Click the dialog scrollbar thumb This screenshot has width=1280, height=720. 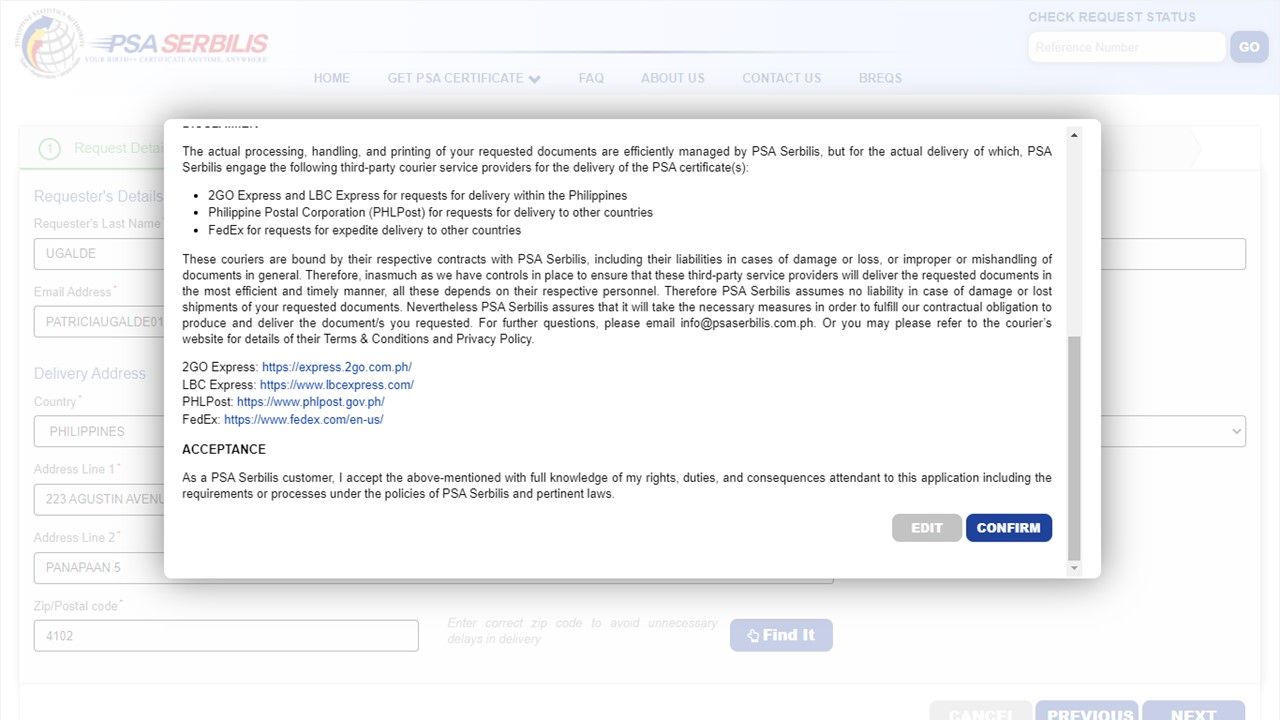pos(1074,448)
